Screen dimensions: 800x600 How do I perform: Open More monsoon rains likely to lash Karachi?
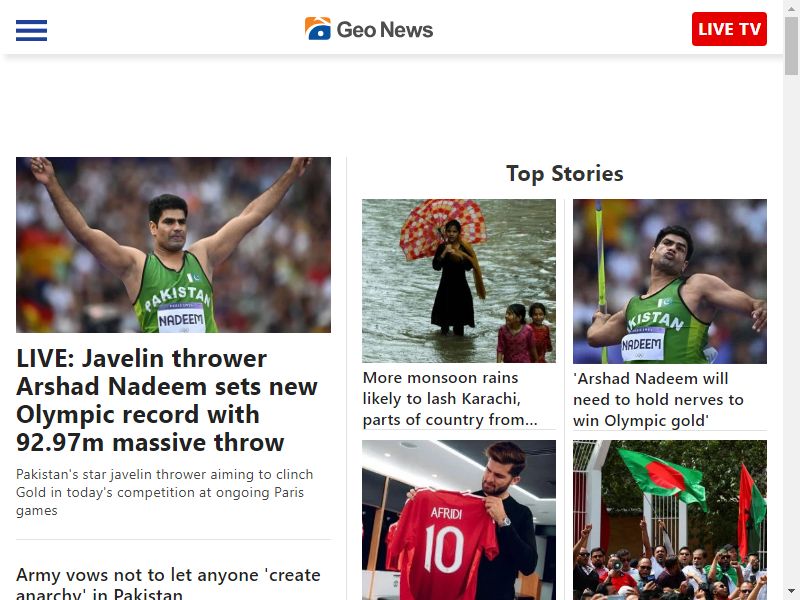tap(450, 398)
